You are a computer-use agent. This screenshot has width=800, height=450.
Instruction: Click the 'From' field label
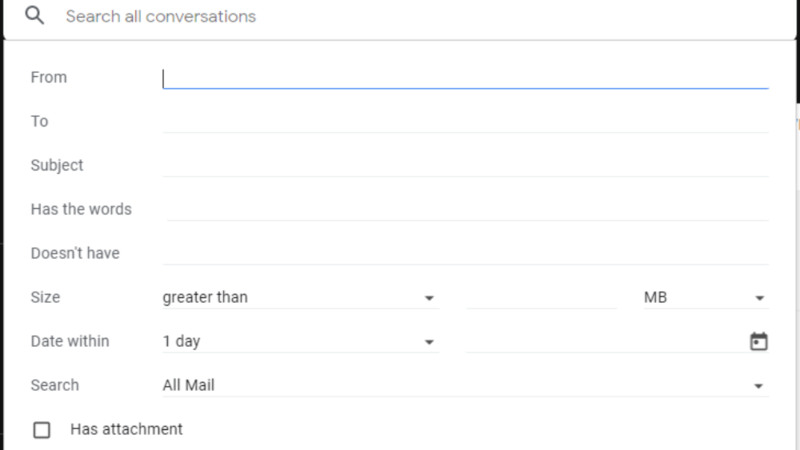(x=48, y=77)
